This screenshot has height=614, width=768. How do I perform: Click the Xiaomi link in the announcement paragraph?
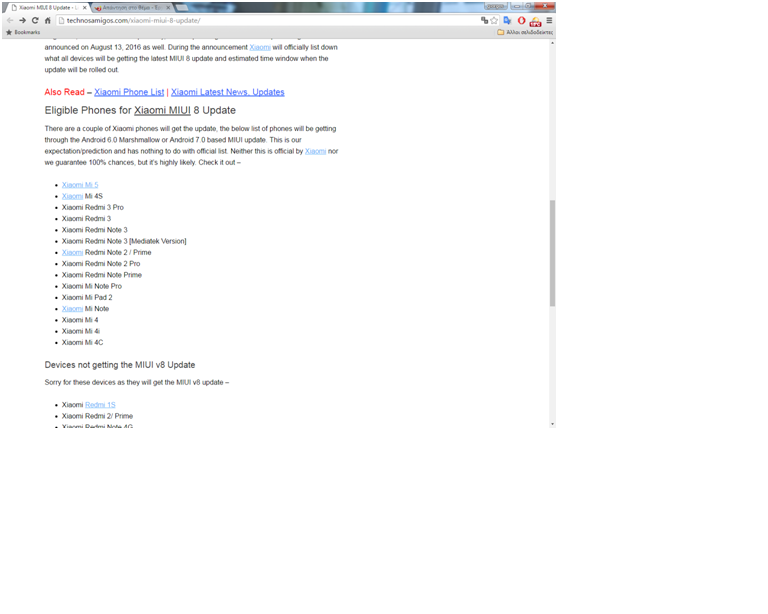pos(260,47)
